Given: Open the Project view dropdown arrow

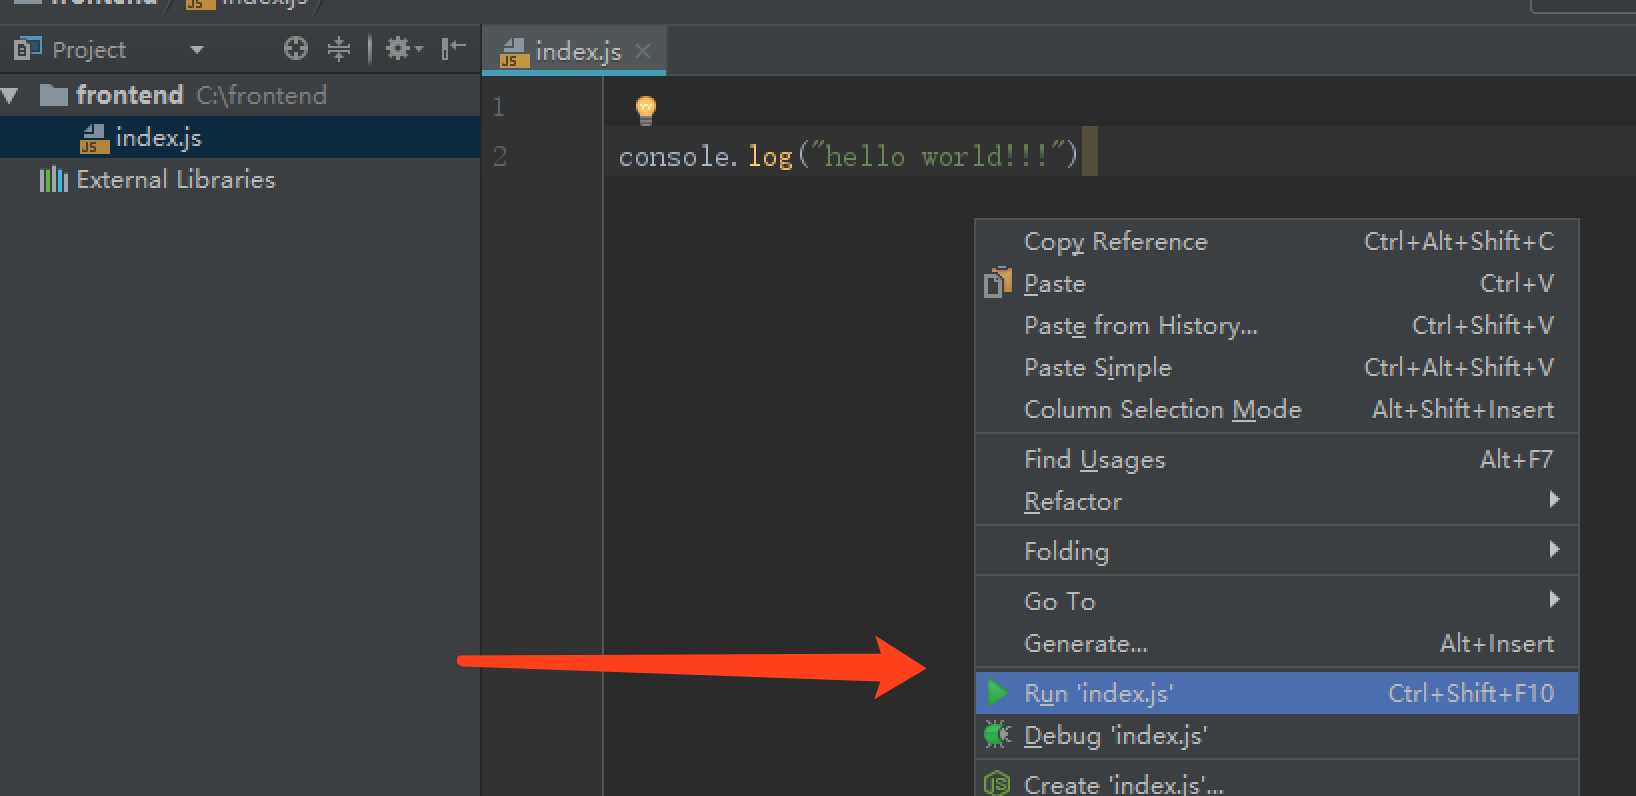Looking at the screenshot, I should [197, 50].
